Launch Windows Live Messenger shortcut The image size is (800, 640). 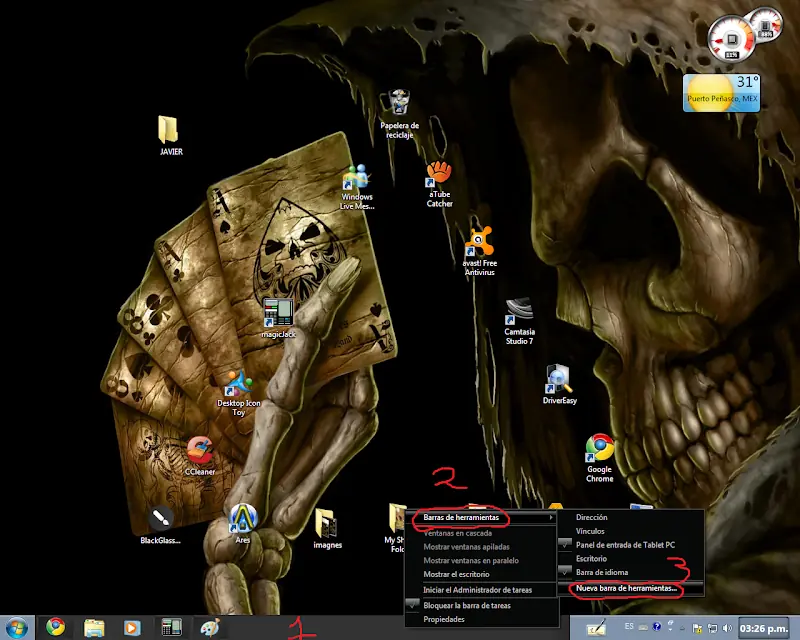[x=357, y=187]
